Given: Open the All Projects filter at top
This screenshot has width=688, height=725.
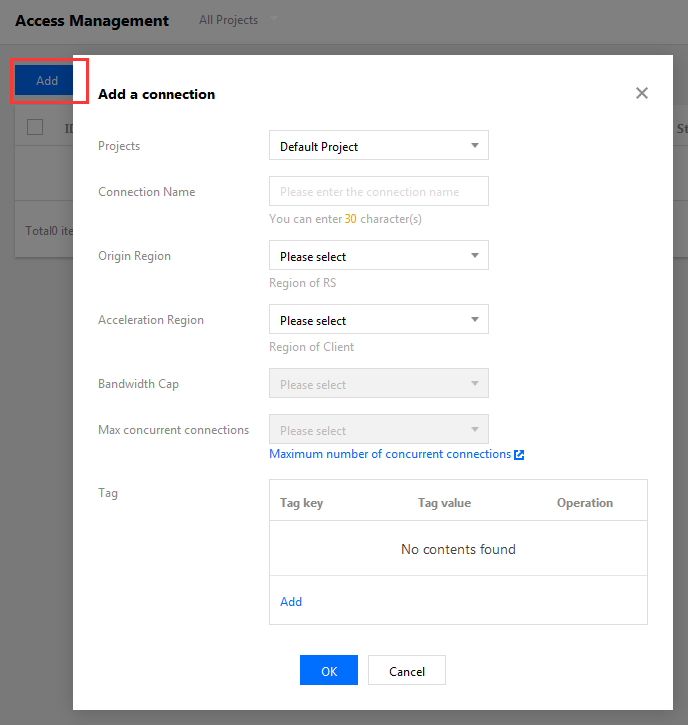Looking at the screenshot, I should [x=238, y=20].
